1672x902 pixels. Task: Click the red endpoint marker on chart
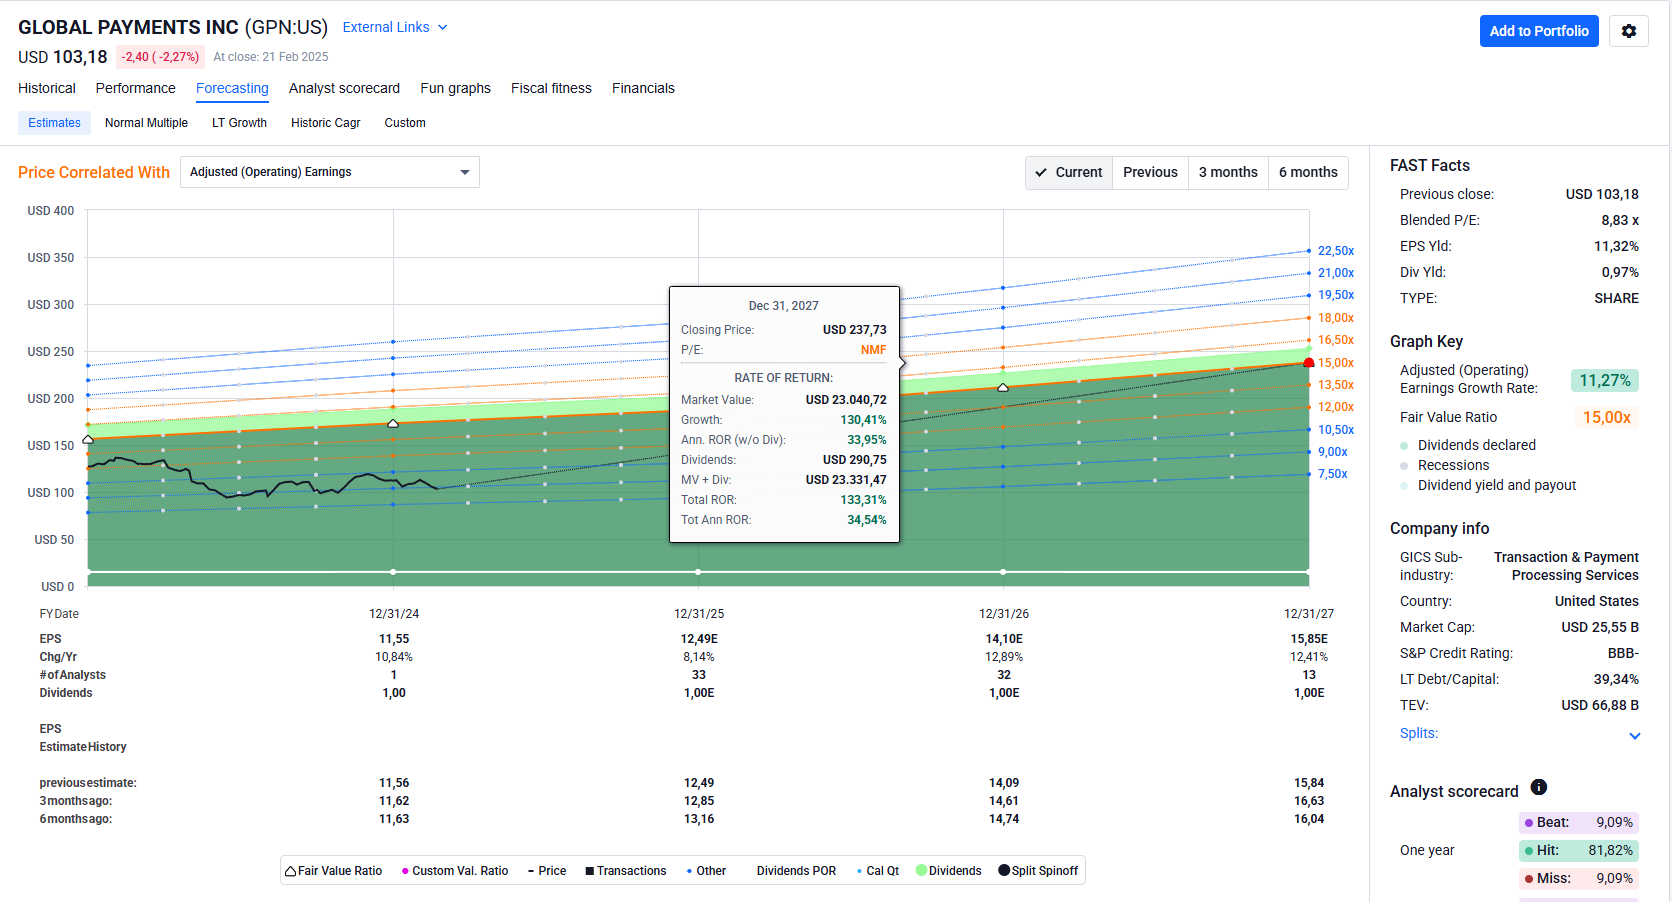click(1309, 363)
